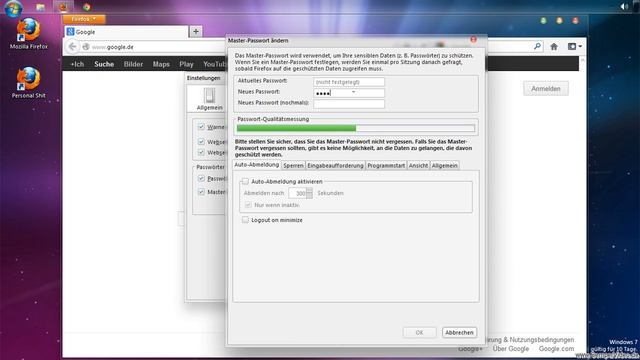640x360 pixels.
Task: Open the Personal Shit desktop shortcut
Action: (x=29, y=82)
